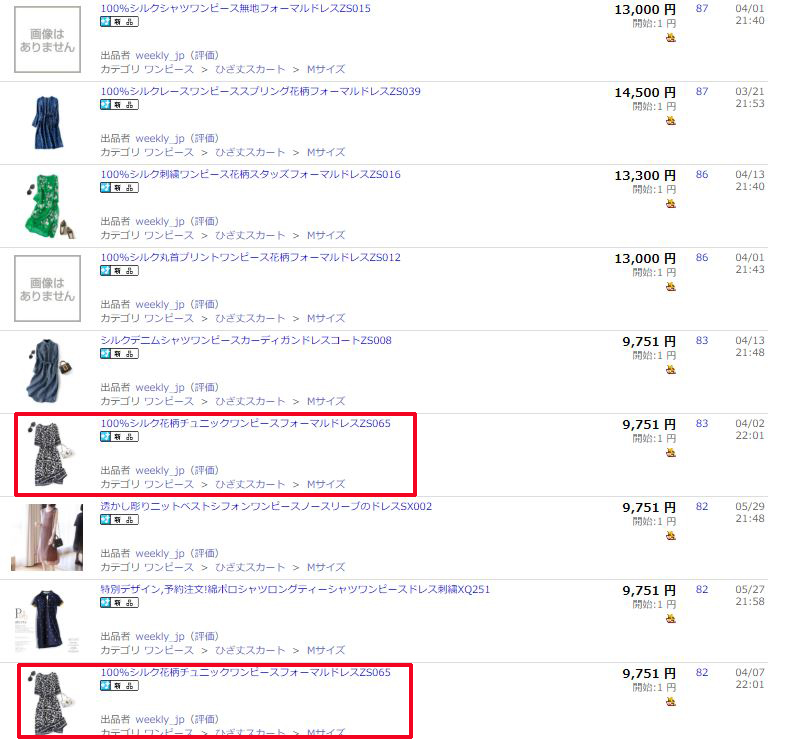Click the new-item badge under the ZS008 listing
This screenshot has height=739, width=799.
(x=119, y=354)
